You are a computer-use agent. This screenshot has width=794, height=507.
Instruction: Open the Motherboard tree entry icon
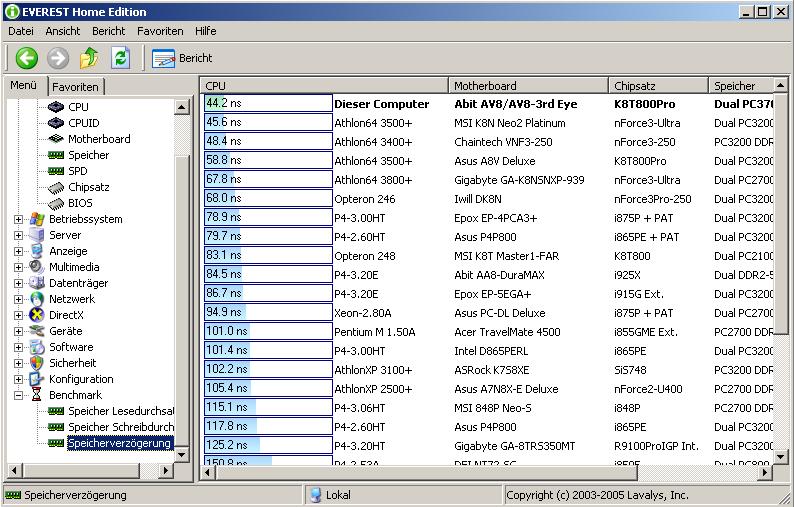(56, 139)
